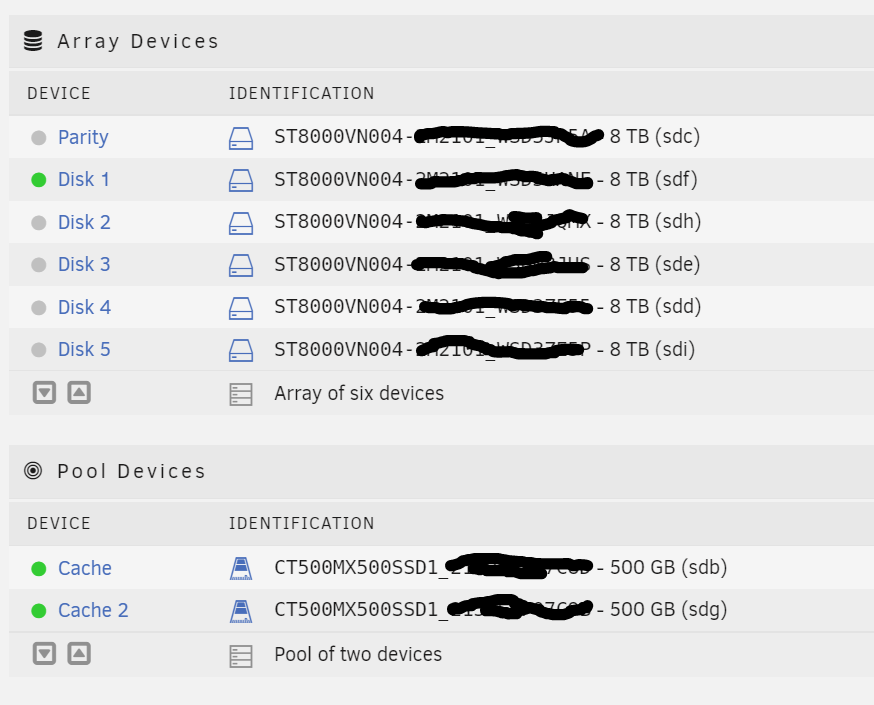Open the Disk 5 link
The width and height of the screenshot is (874, 705).
(x=84, y=349)
